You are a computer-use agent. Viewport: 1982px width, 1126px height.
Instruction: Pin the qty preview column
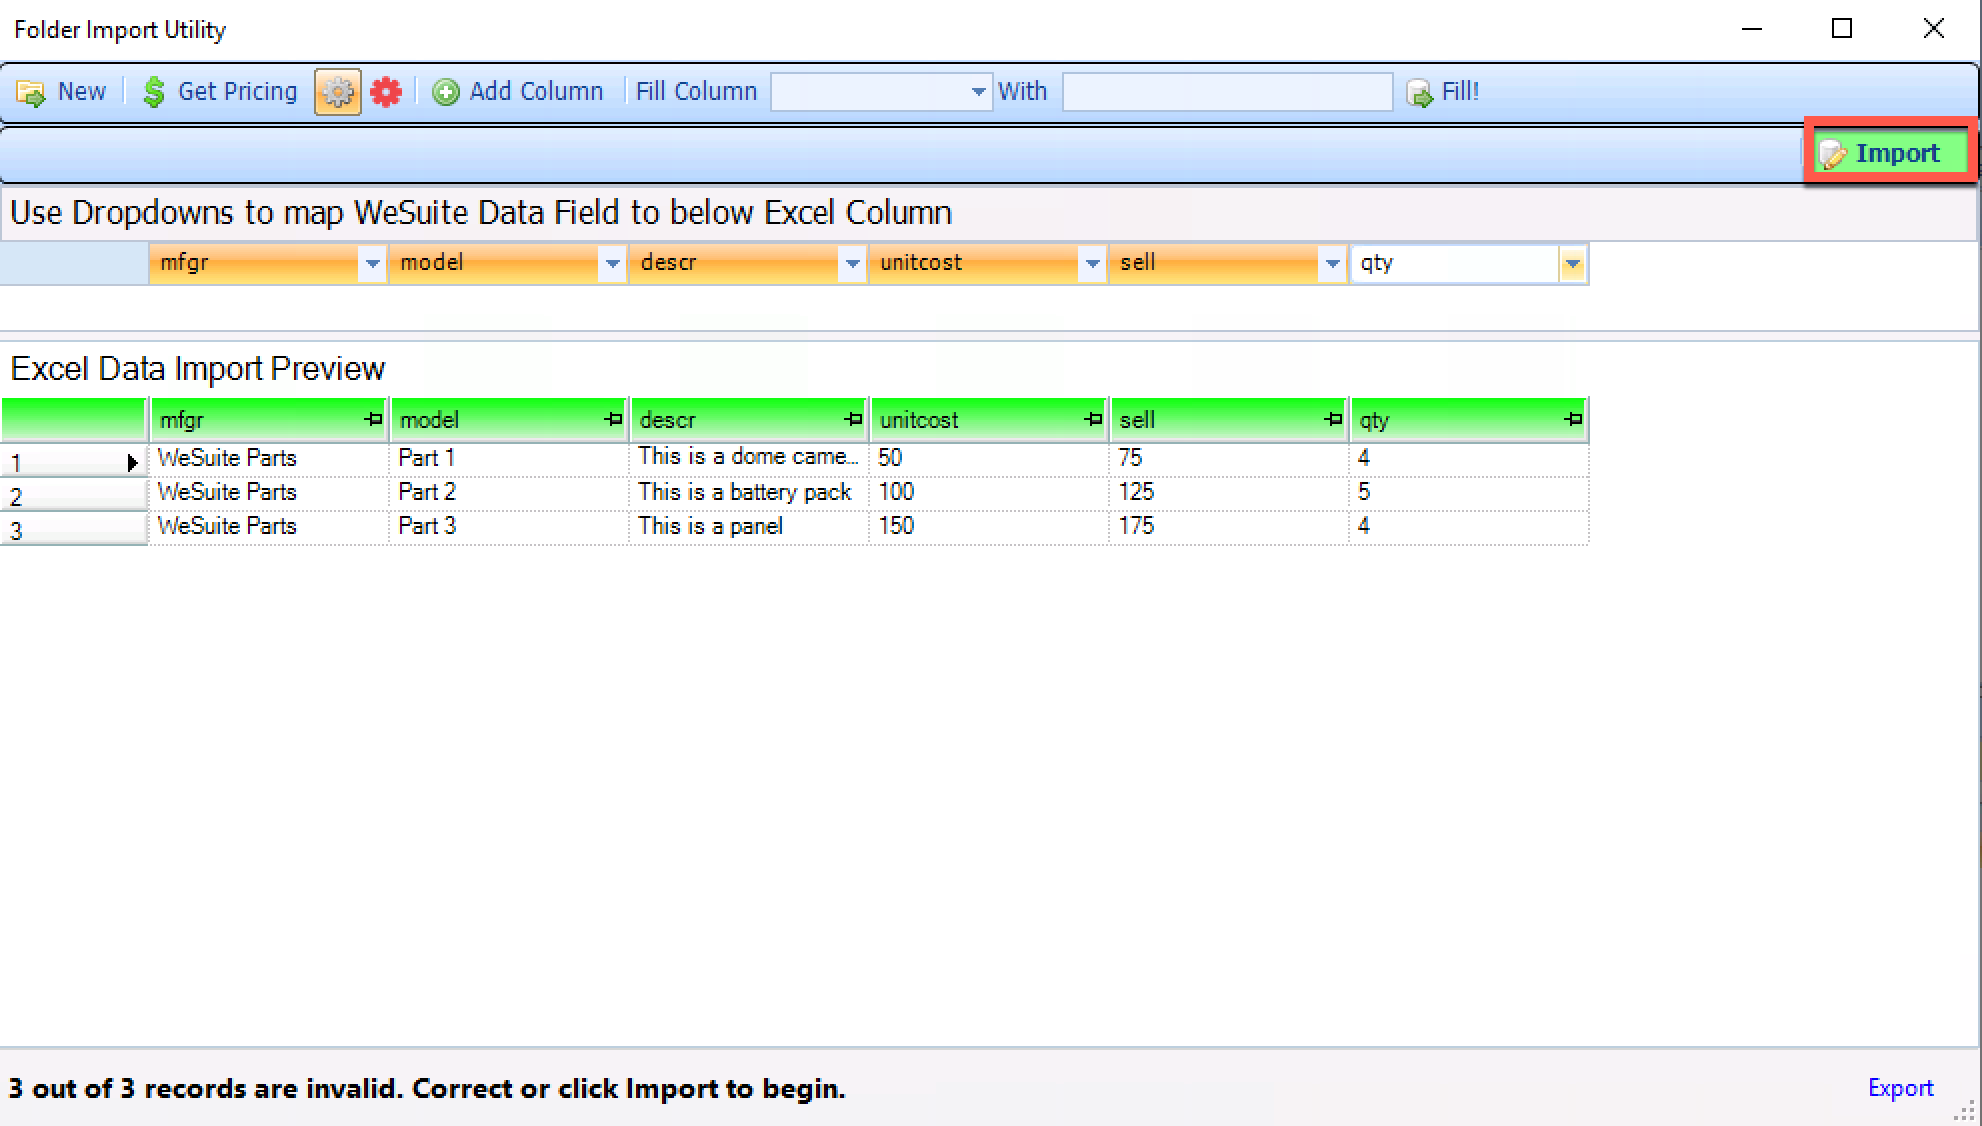click(x=1573, y=420)
